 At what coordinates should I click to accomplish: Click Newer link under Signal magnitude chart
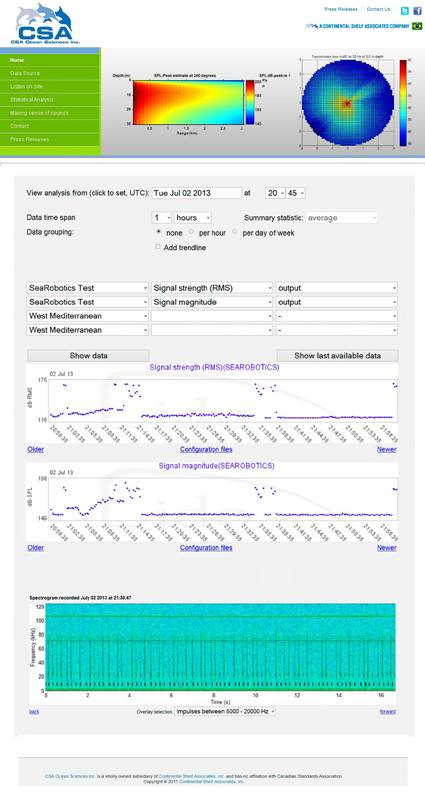tap(387, 547)
